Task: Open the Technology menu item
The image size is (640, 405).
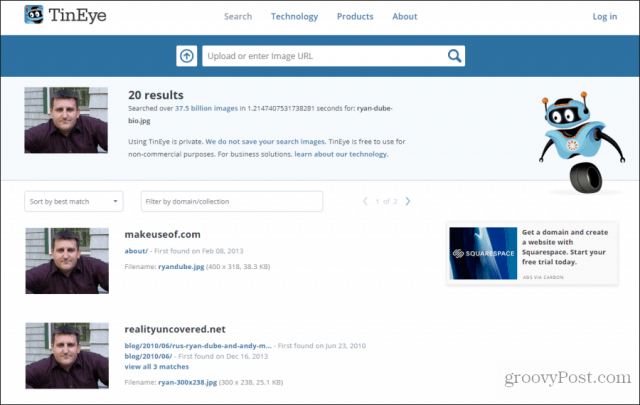Action: [x=294, y=16]
